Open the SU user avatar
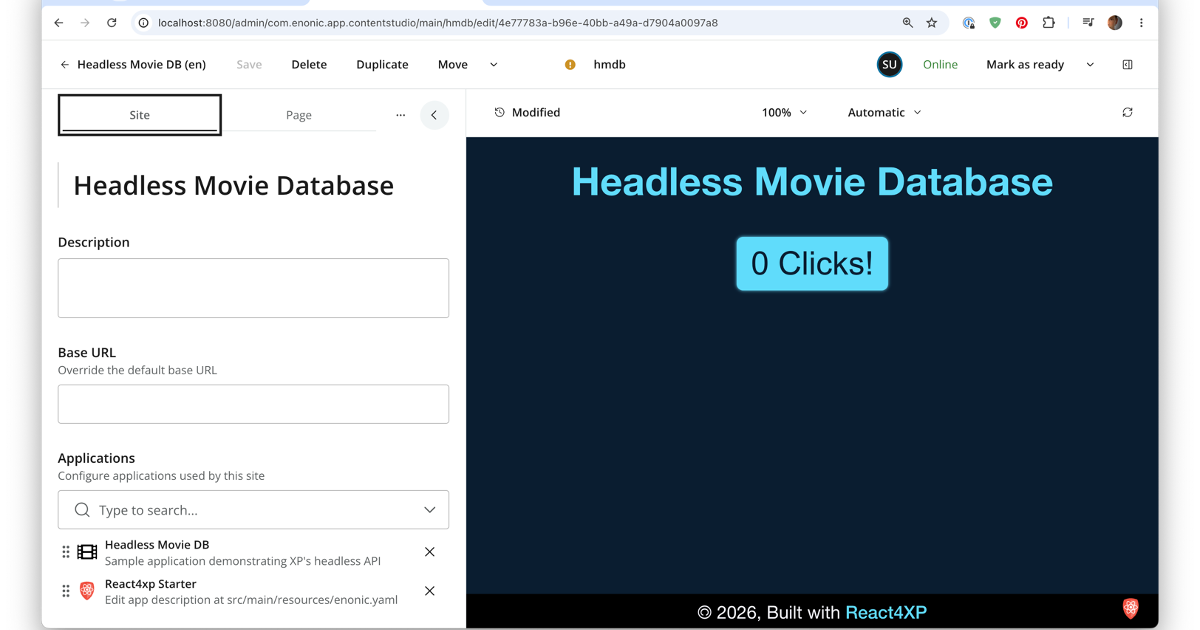 click(x=889, y=65)
